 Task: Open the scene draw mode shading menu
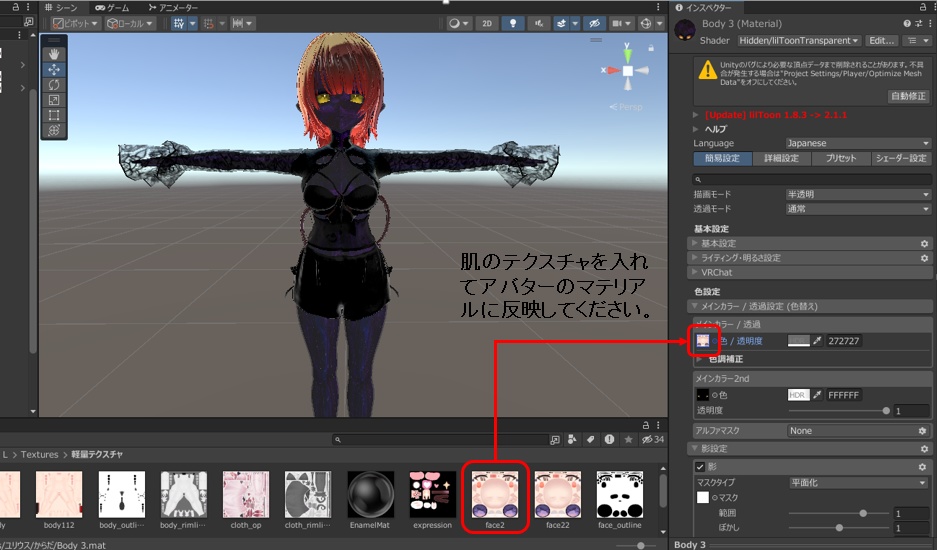[x=458, y=23]
